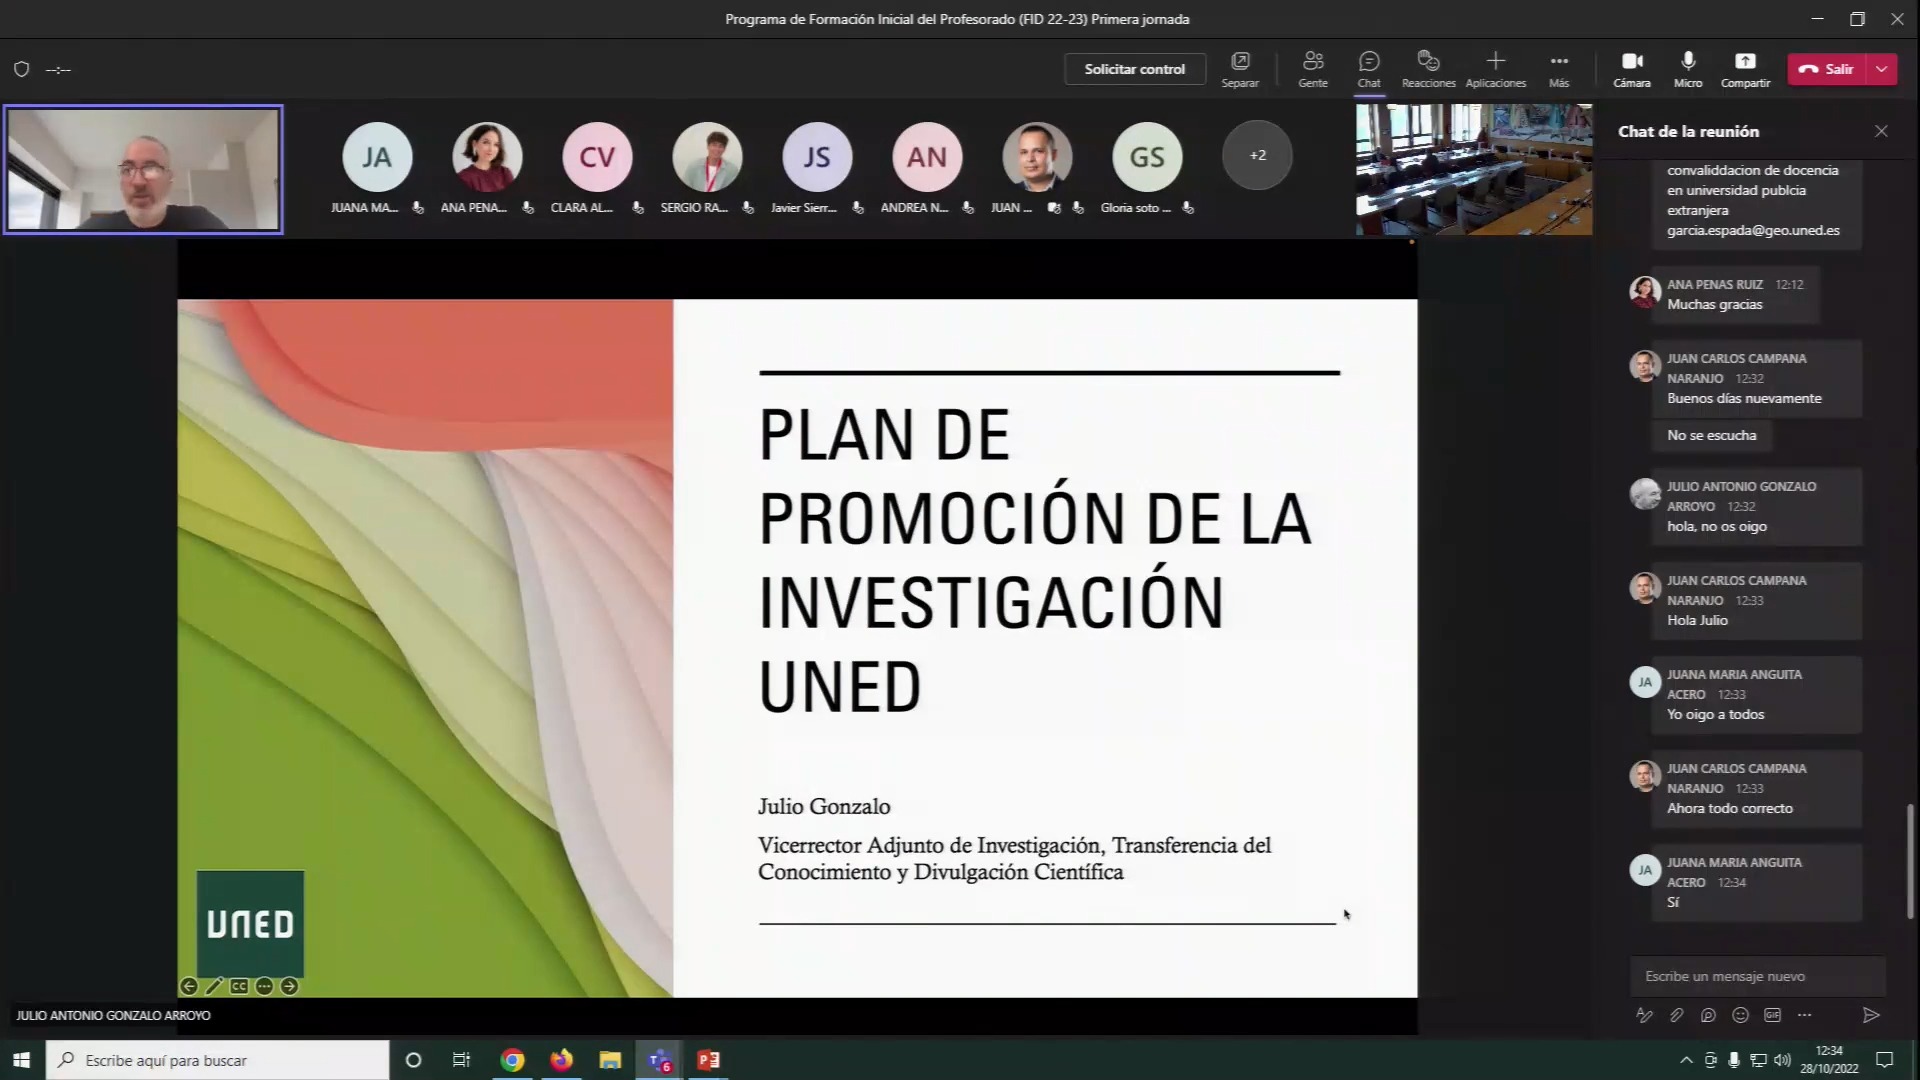Viewport: 1920px width, 1080px height.
Task: Open Aplicaciones with the plus icon
Action: click(1495, 68)
